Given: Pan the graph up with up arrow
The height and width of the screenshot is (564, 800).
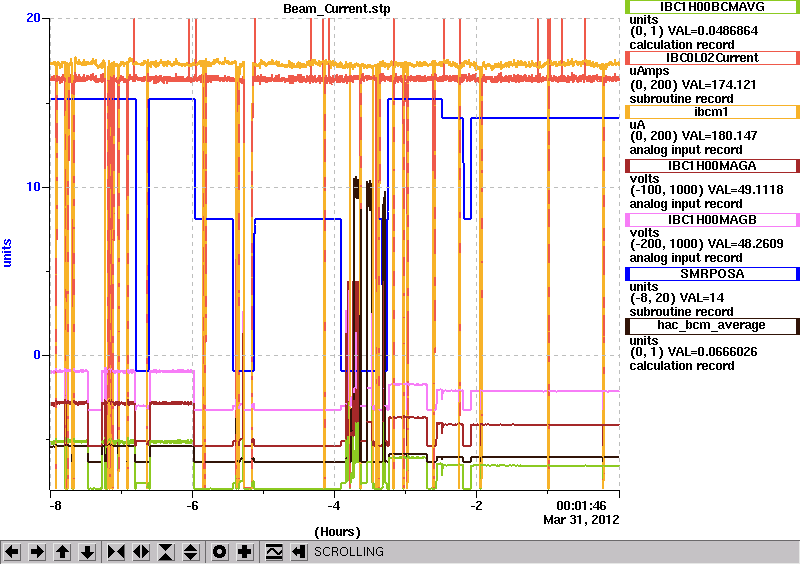Looking at the screenshot, I should click(62, 552).
